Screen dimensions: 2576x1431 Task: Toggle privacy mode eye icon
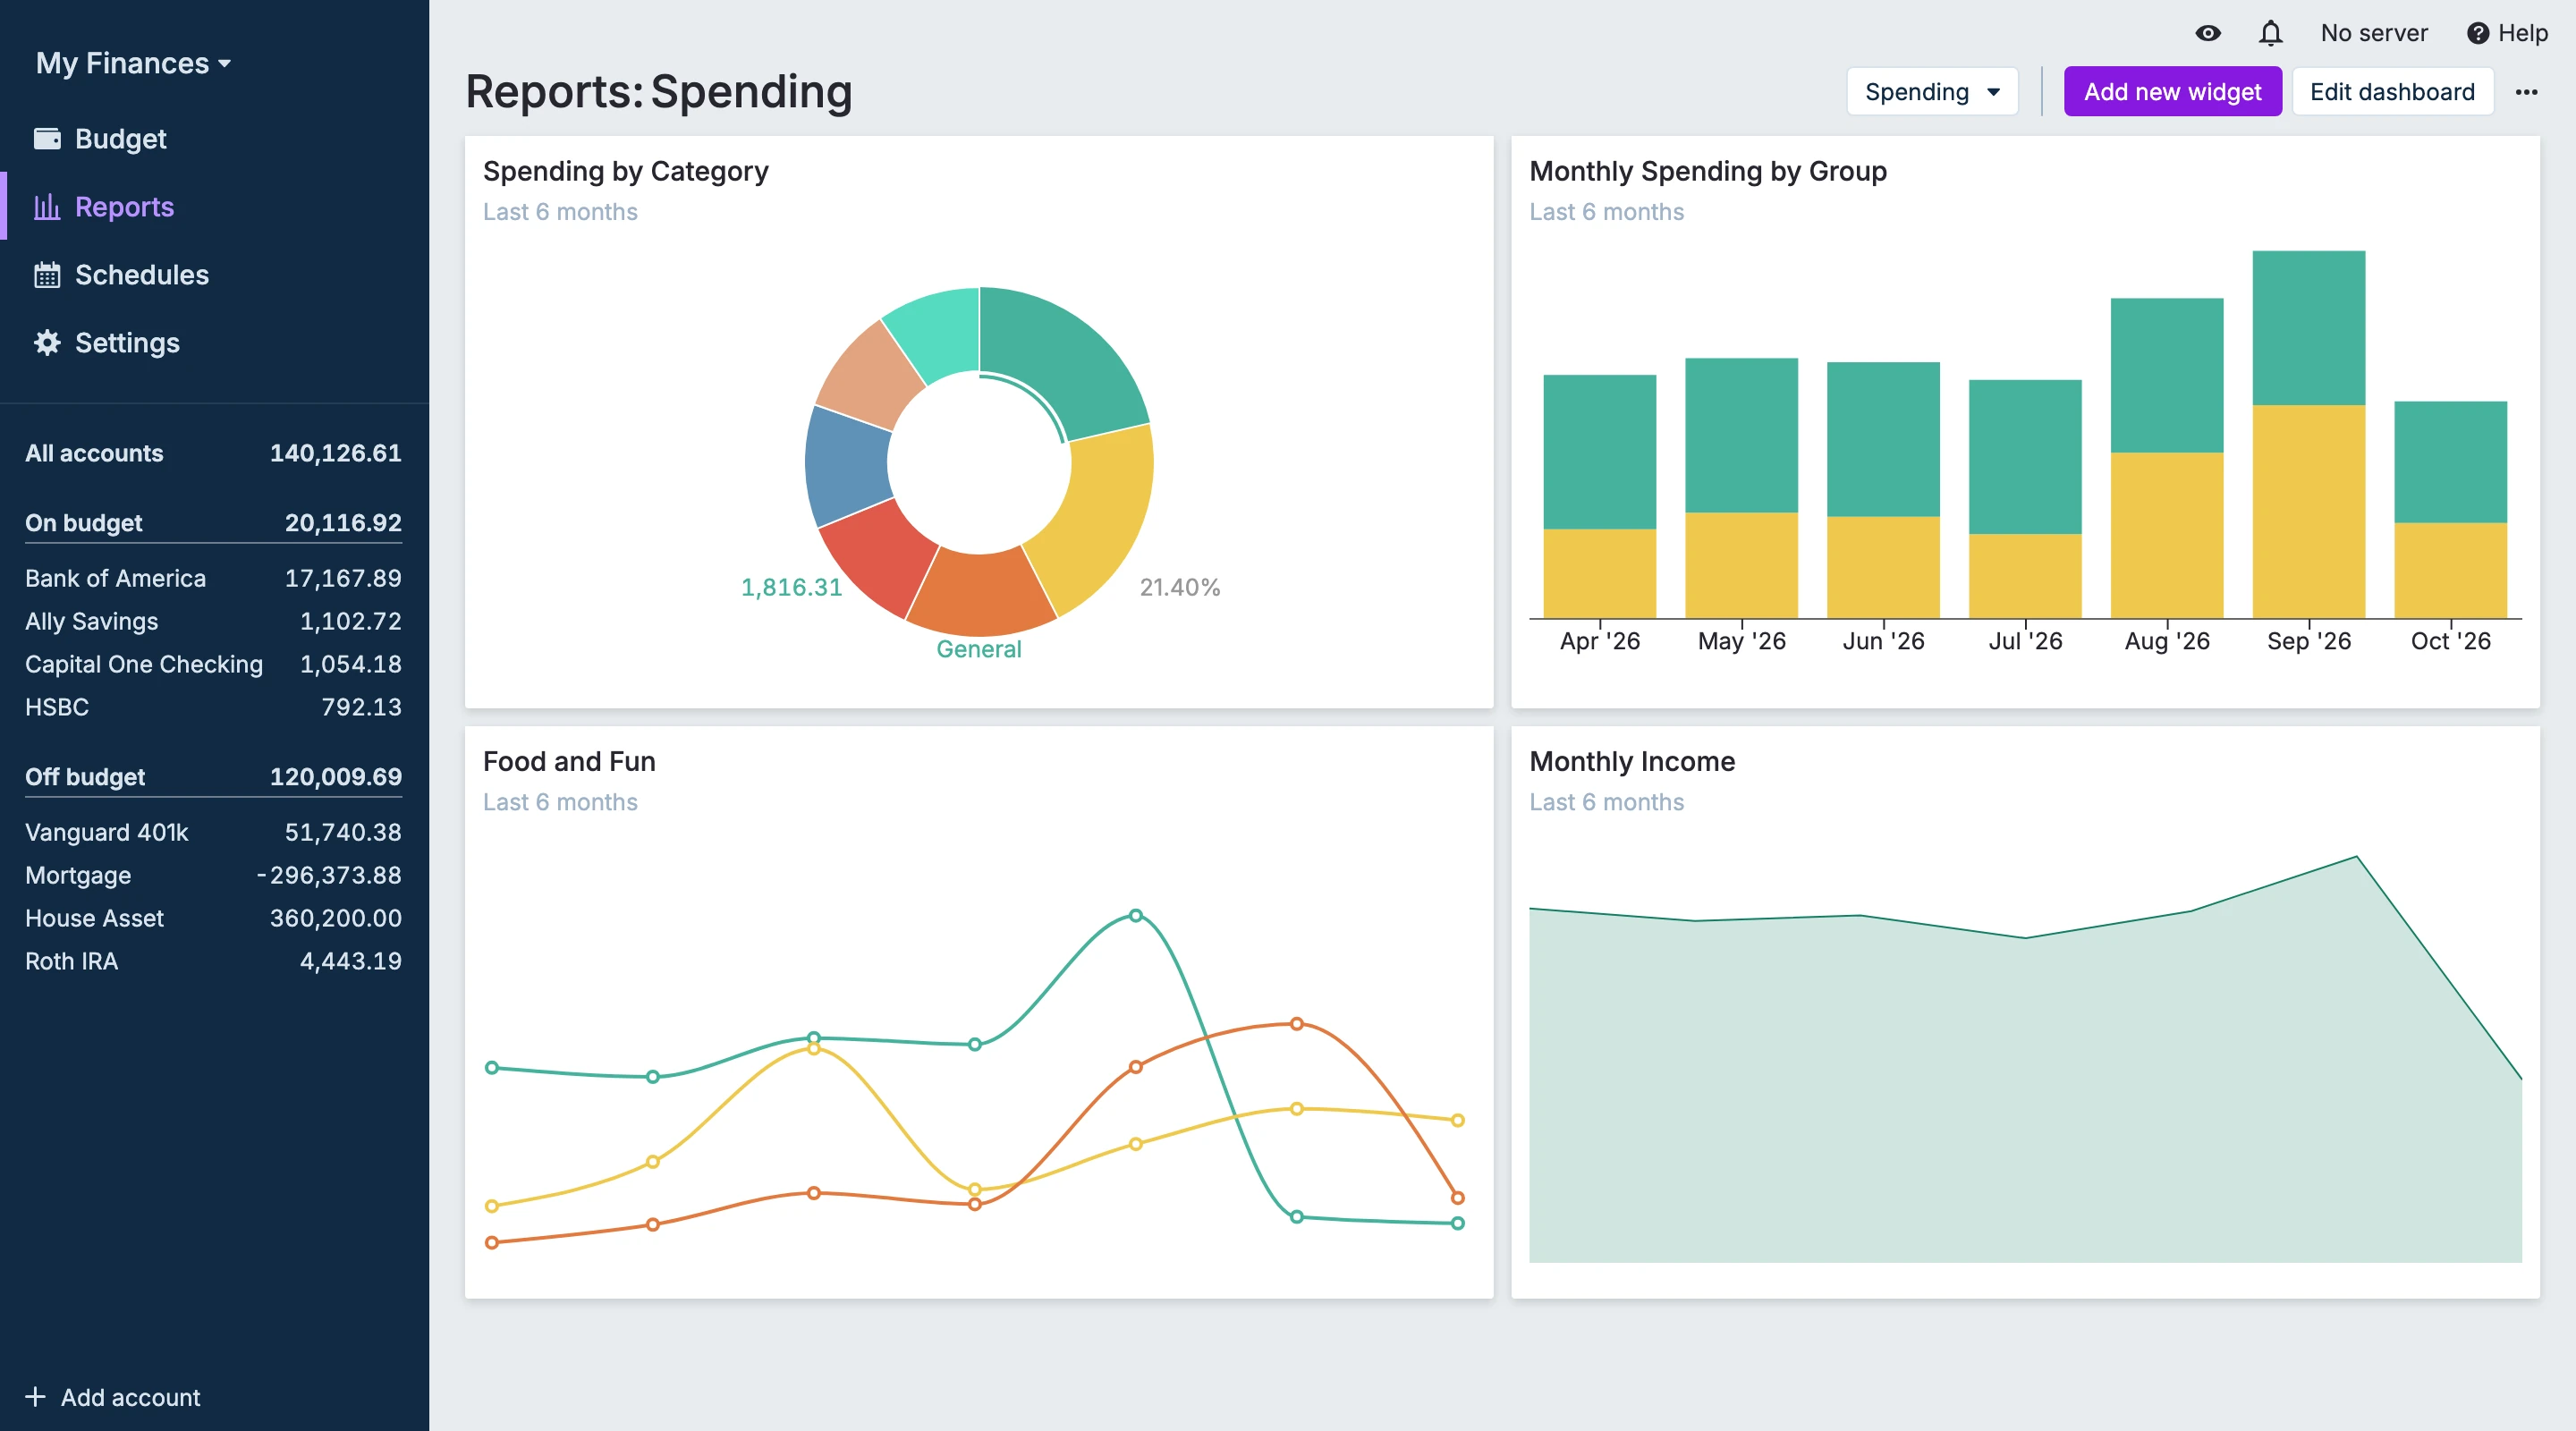pos(2207,33)
